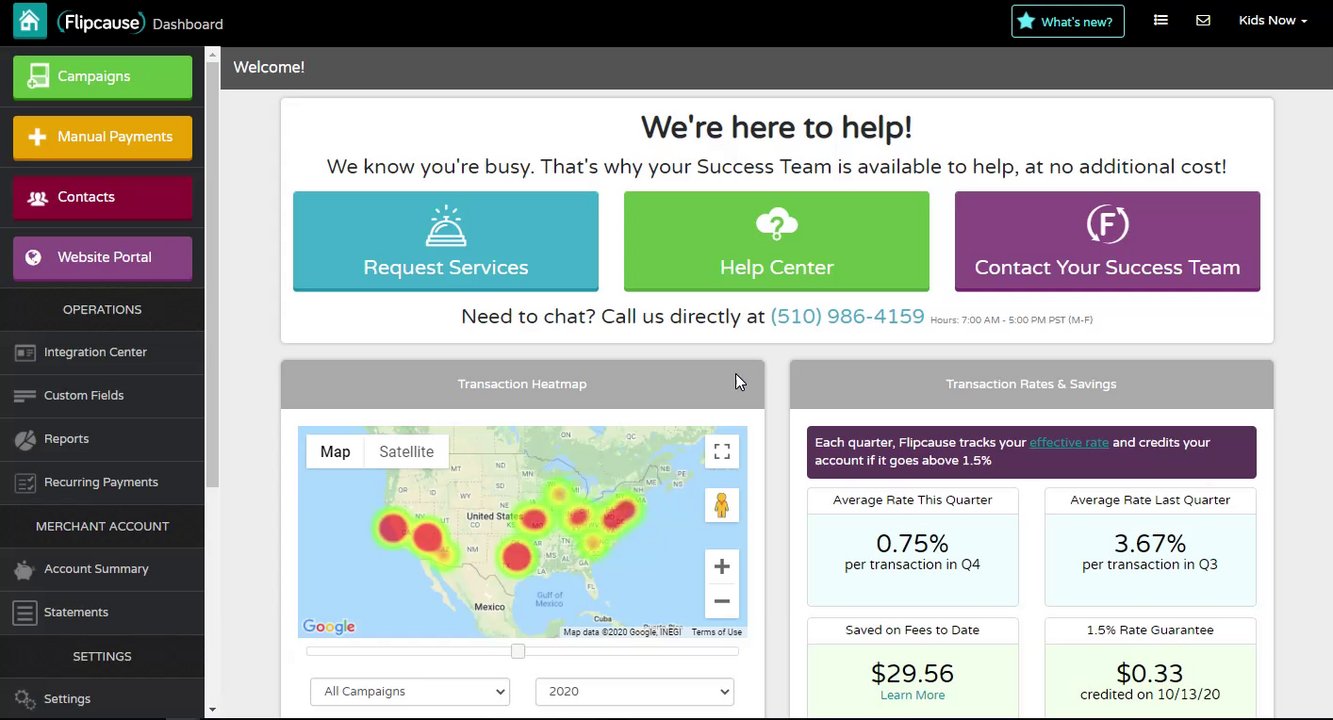Viewport: 1333px width, 720px height.
Task: Click the circled F Success Team icon
Action: (1107, 224)
